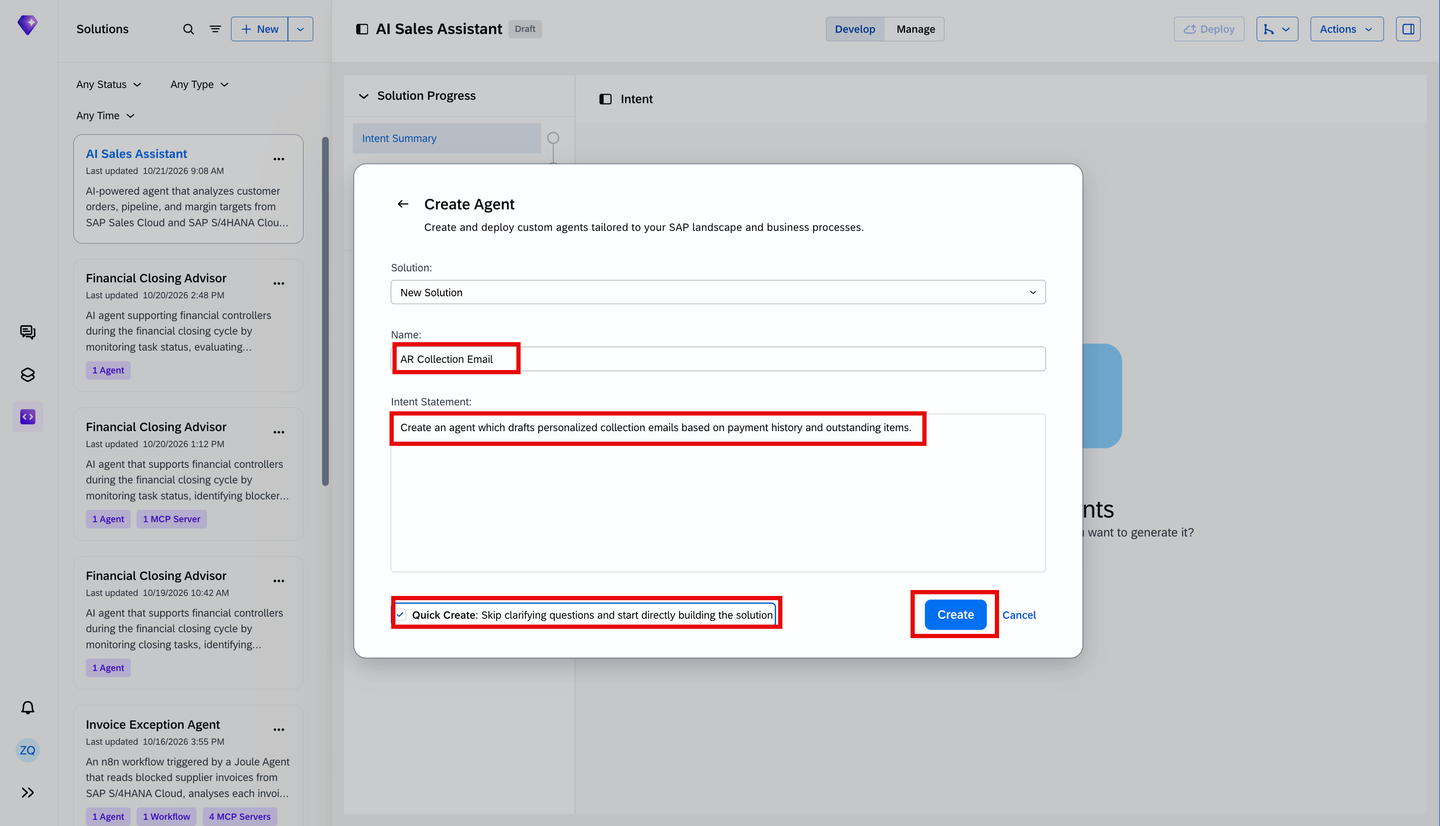
Task: Click the 1 Workflow tag
Action: point(167,817)
